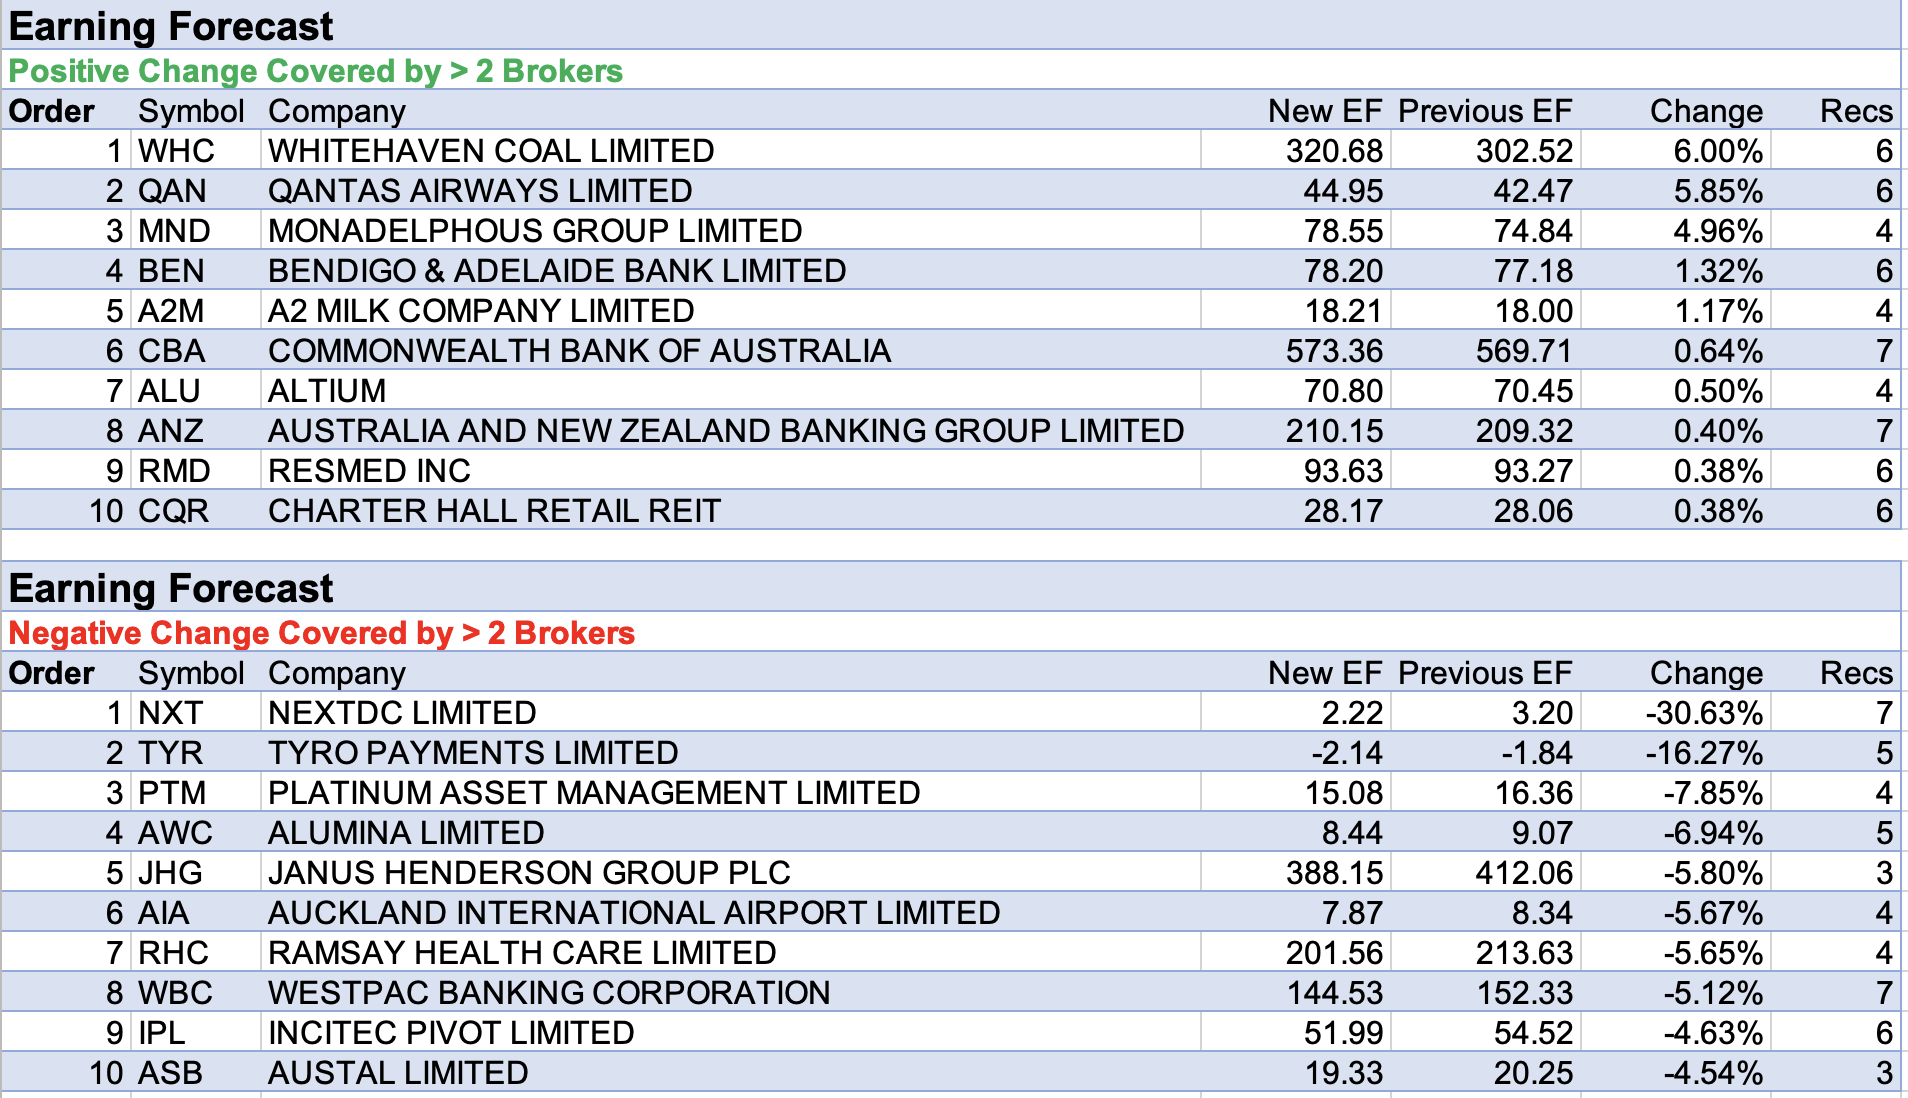Select the RAMSAY HEALTH CARE LIMITED cell
1908x1098 pixels.
pos(522,953)
